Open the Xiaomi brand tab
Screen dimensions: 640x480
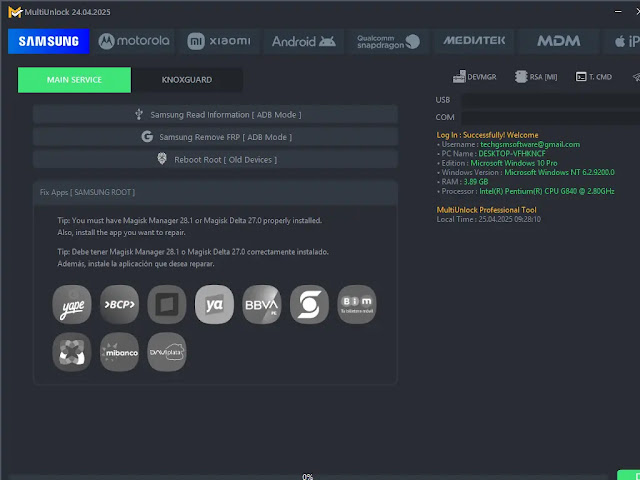(x=219, y=41)
